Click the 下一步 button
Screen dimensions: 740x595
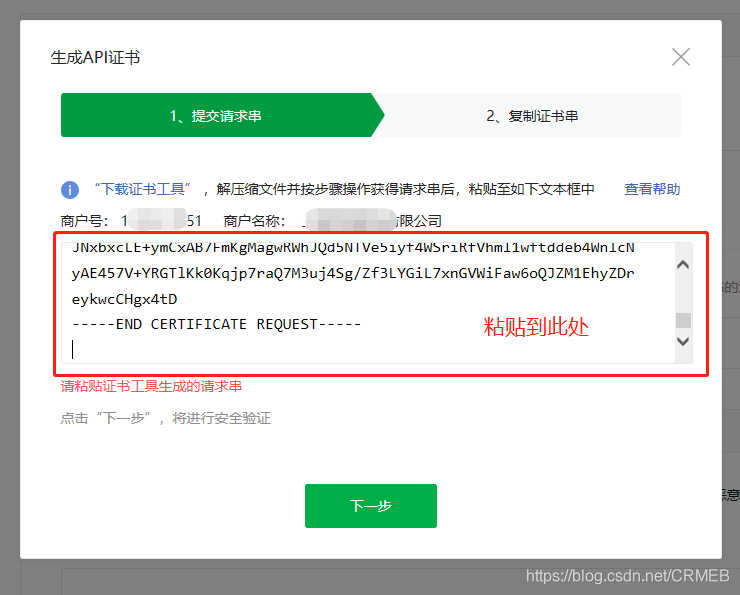pyautogui.click(x=370, y=506)
